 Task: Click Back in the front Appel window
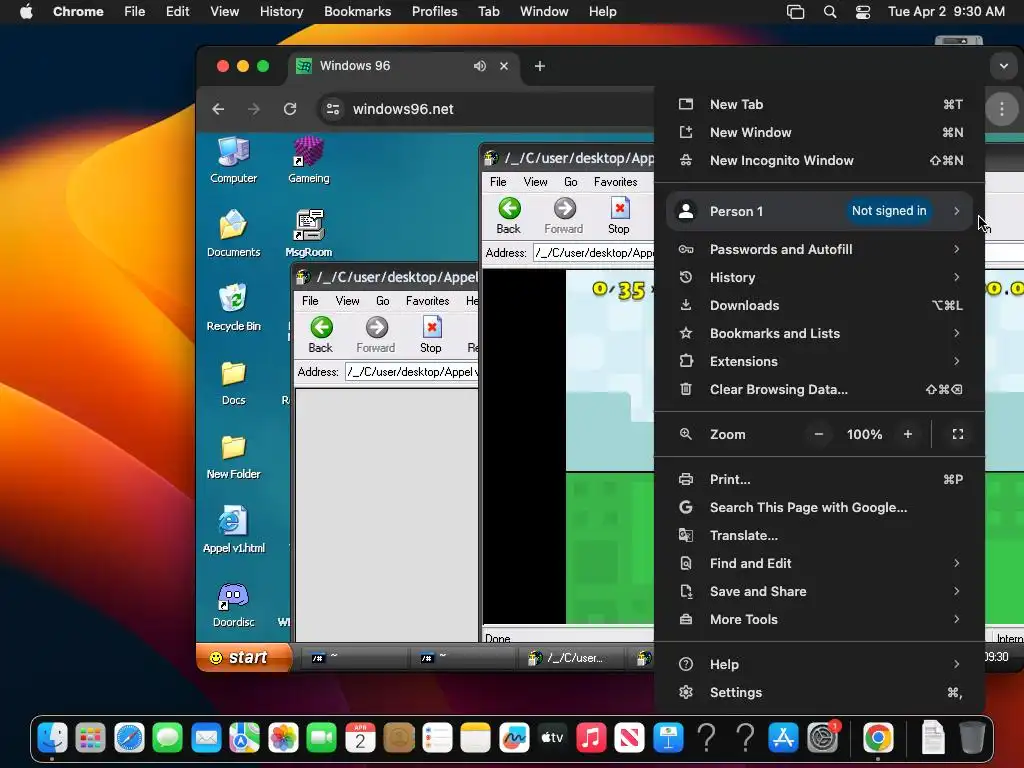(x=321, y=335)
